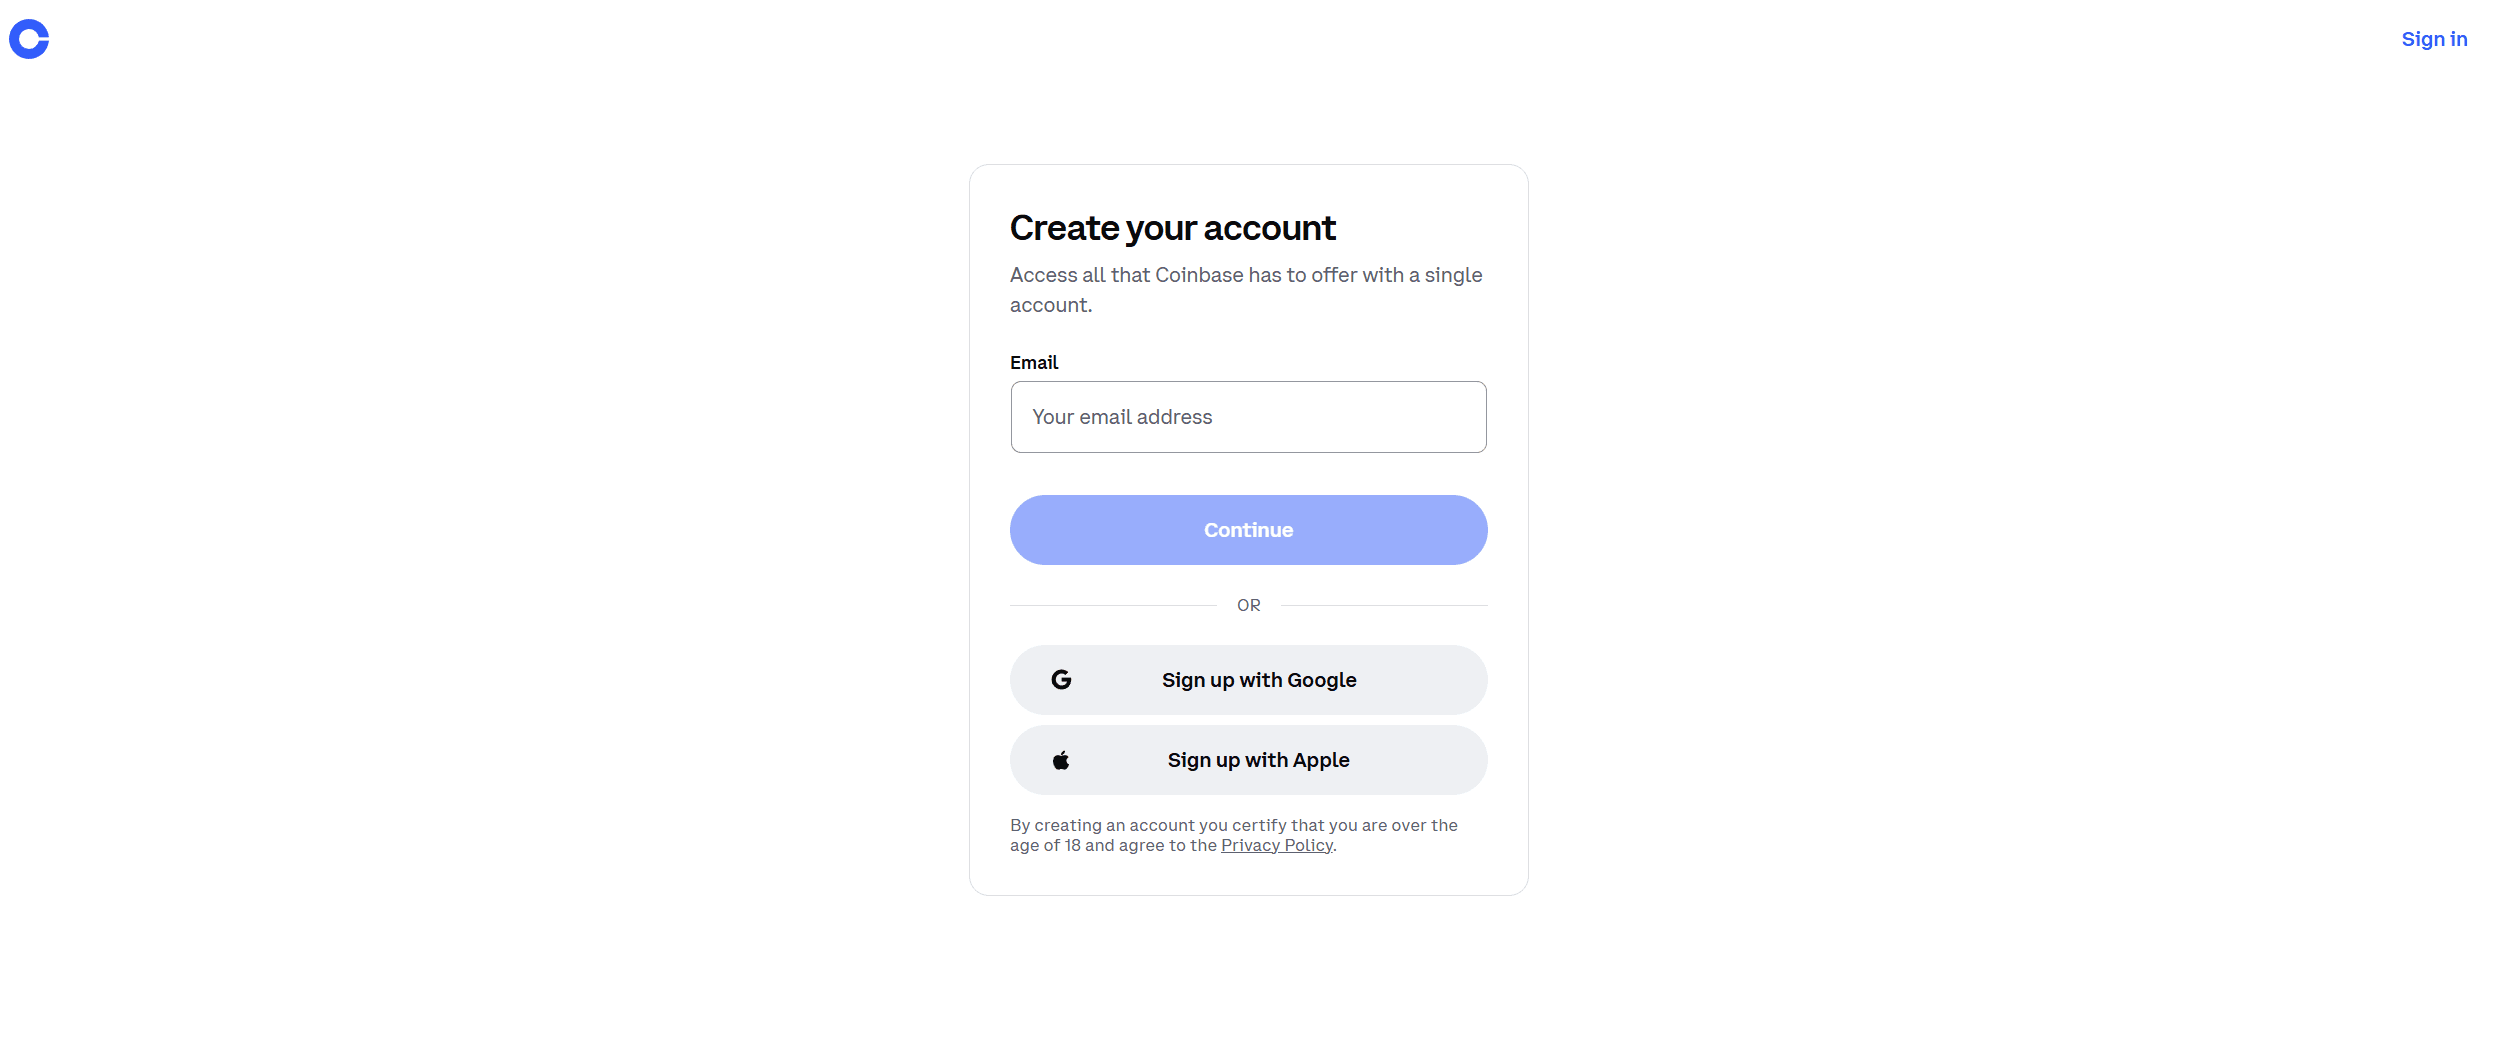Choose Sign up with Google
The height and width of the screenshot is (1037, 2520).
pyautogui.click(x=1248, y=680)
